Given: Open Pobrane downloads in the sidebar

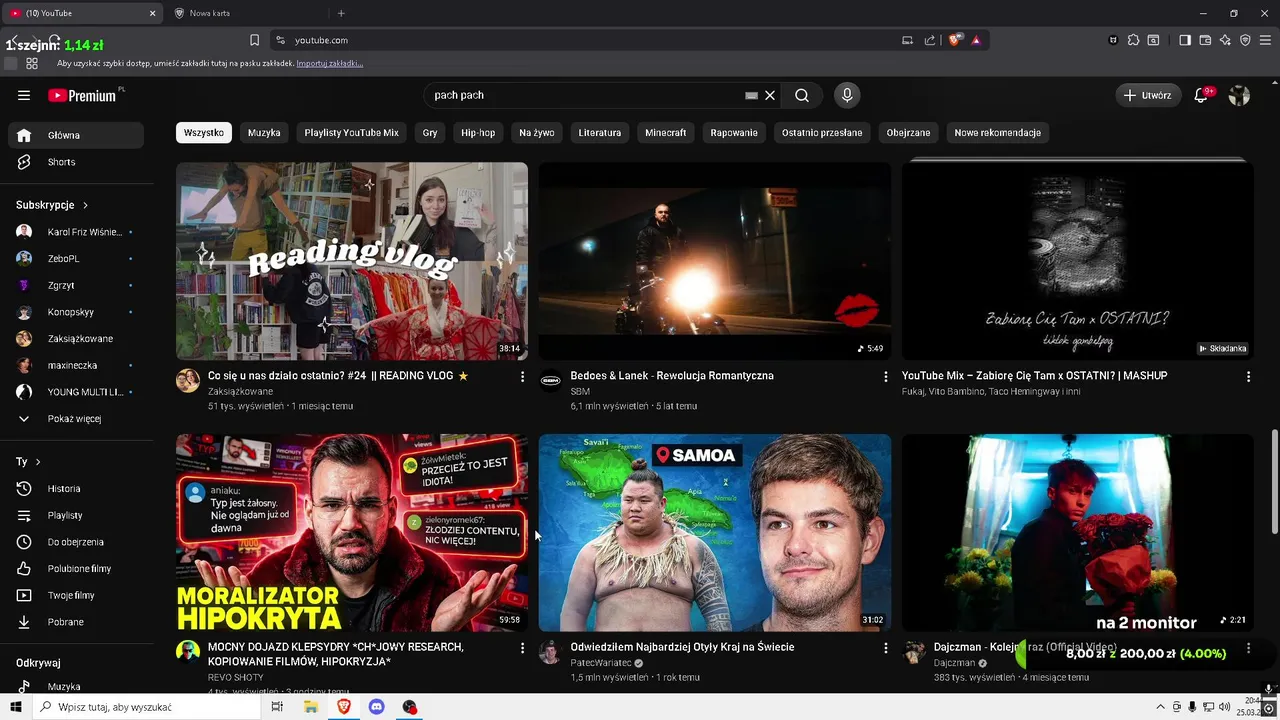Looking at the screenshot, I should [x=76, y=622].
